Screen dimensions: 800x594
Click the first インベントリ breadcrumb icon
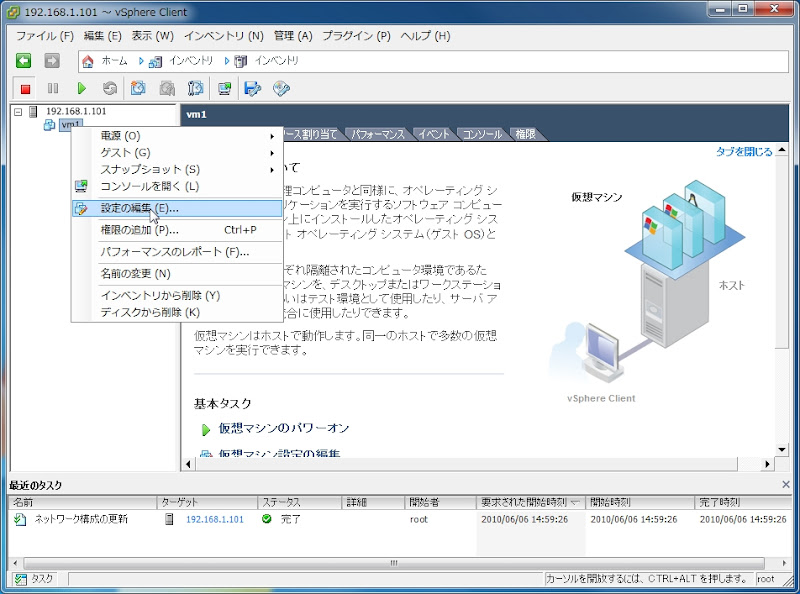(155, 61)
